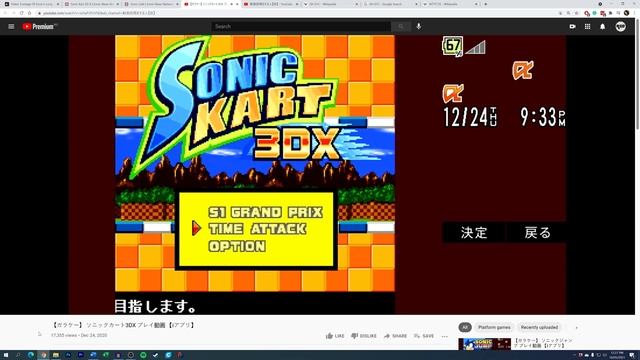Open the YouTube hamburger guide menu

[11, 27]
